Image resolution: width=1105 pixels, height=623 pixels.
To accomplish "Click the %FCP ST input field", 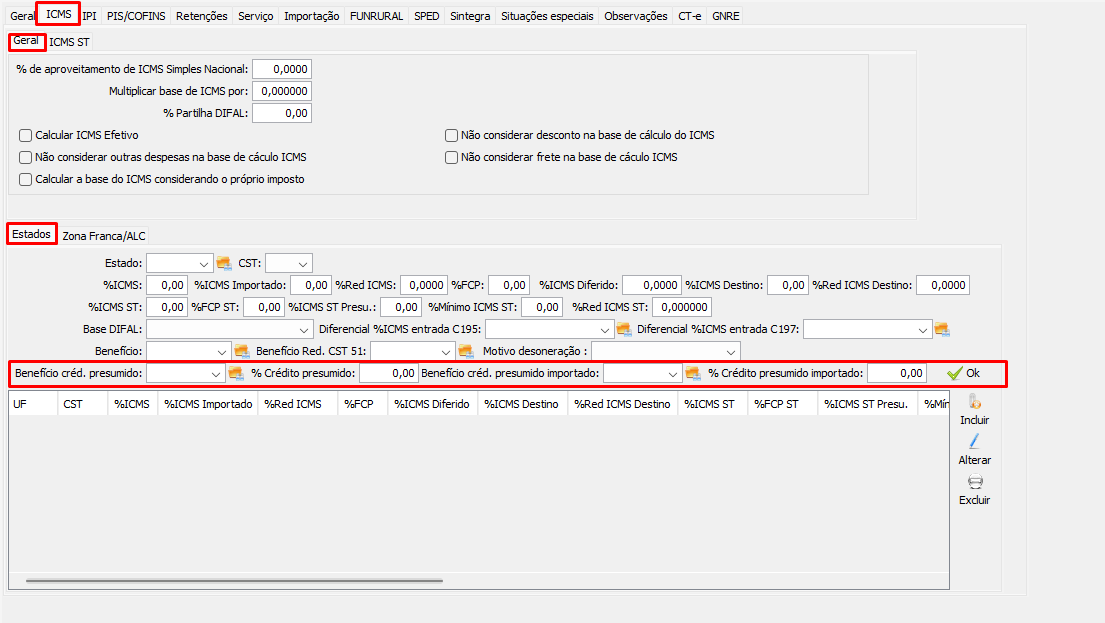I will [264, 307].
